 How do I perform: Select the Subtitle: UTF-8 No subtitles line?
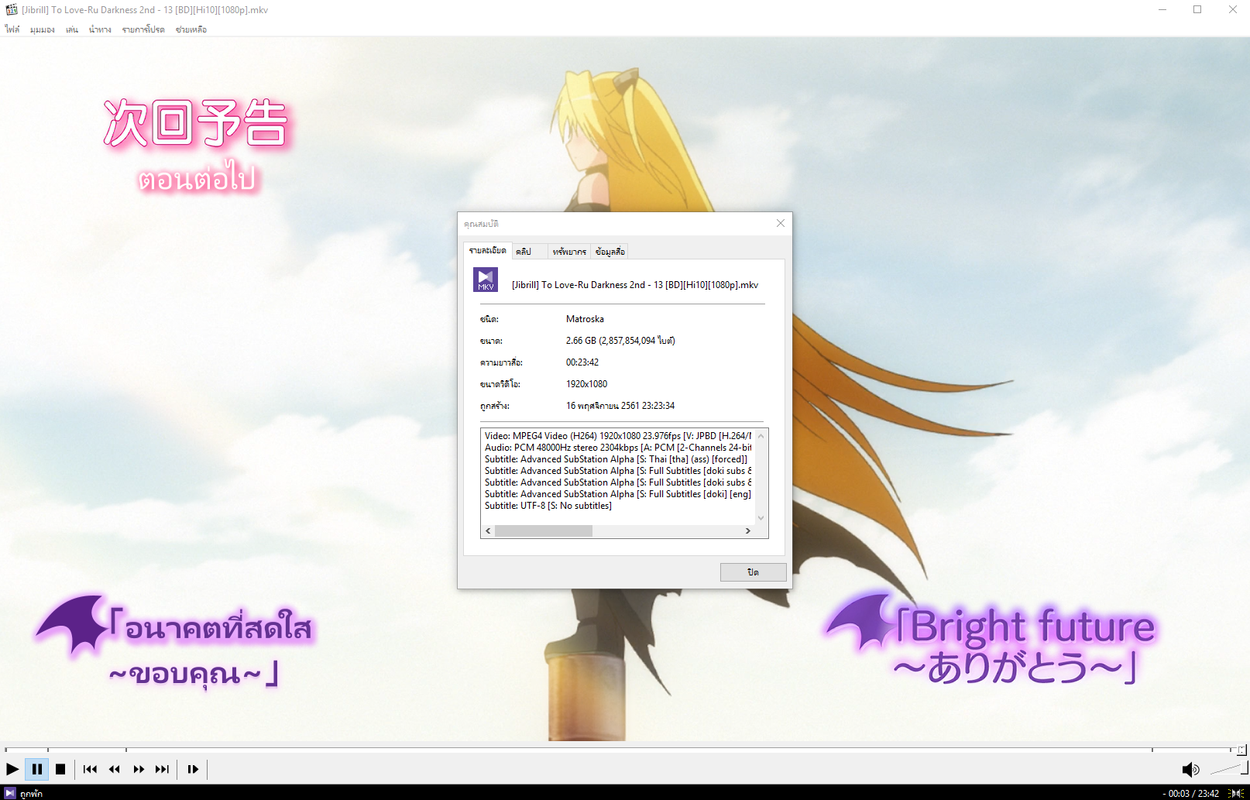tap(548, 506)
